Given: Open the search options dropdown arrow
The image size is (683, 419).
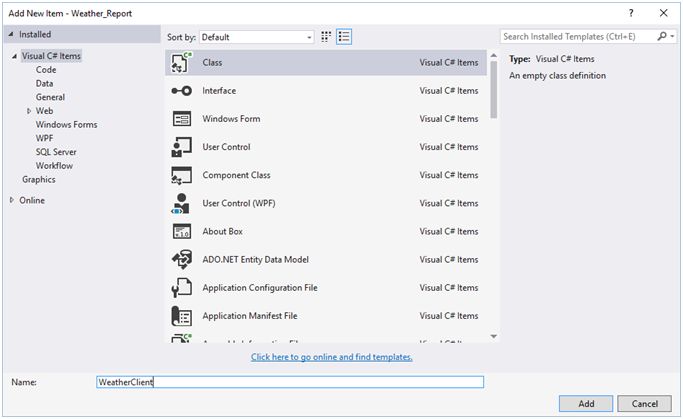Looking at the screenshot, I should [673, 37].
